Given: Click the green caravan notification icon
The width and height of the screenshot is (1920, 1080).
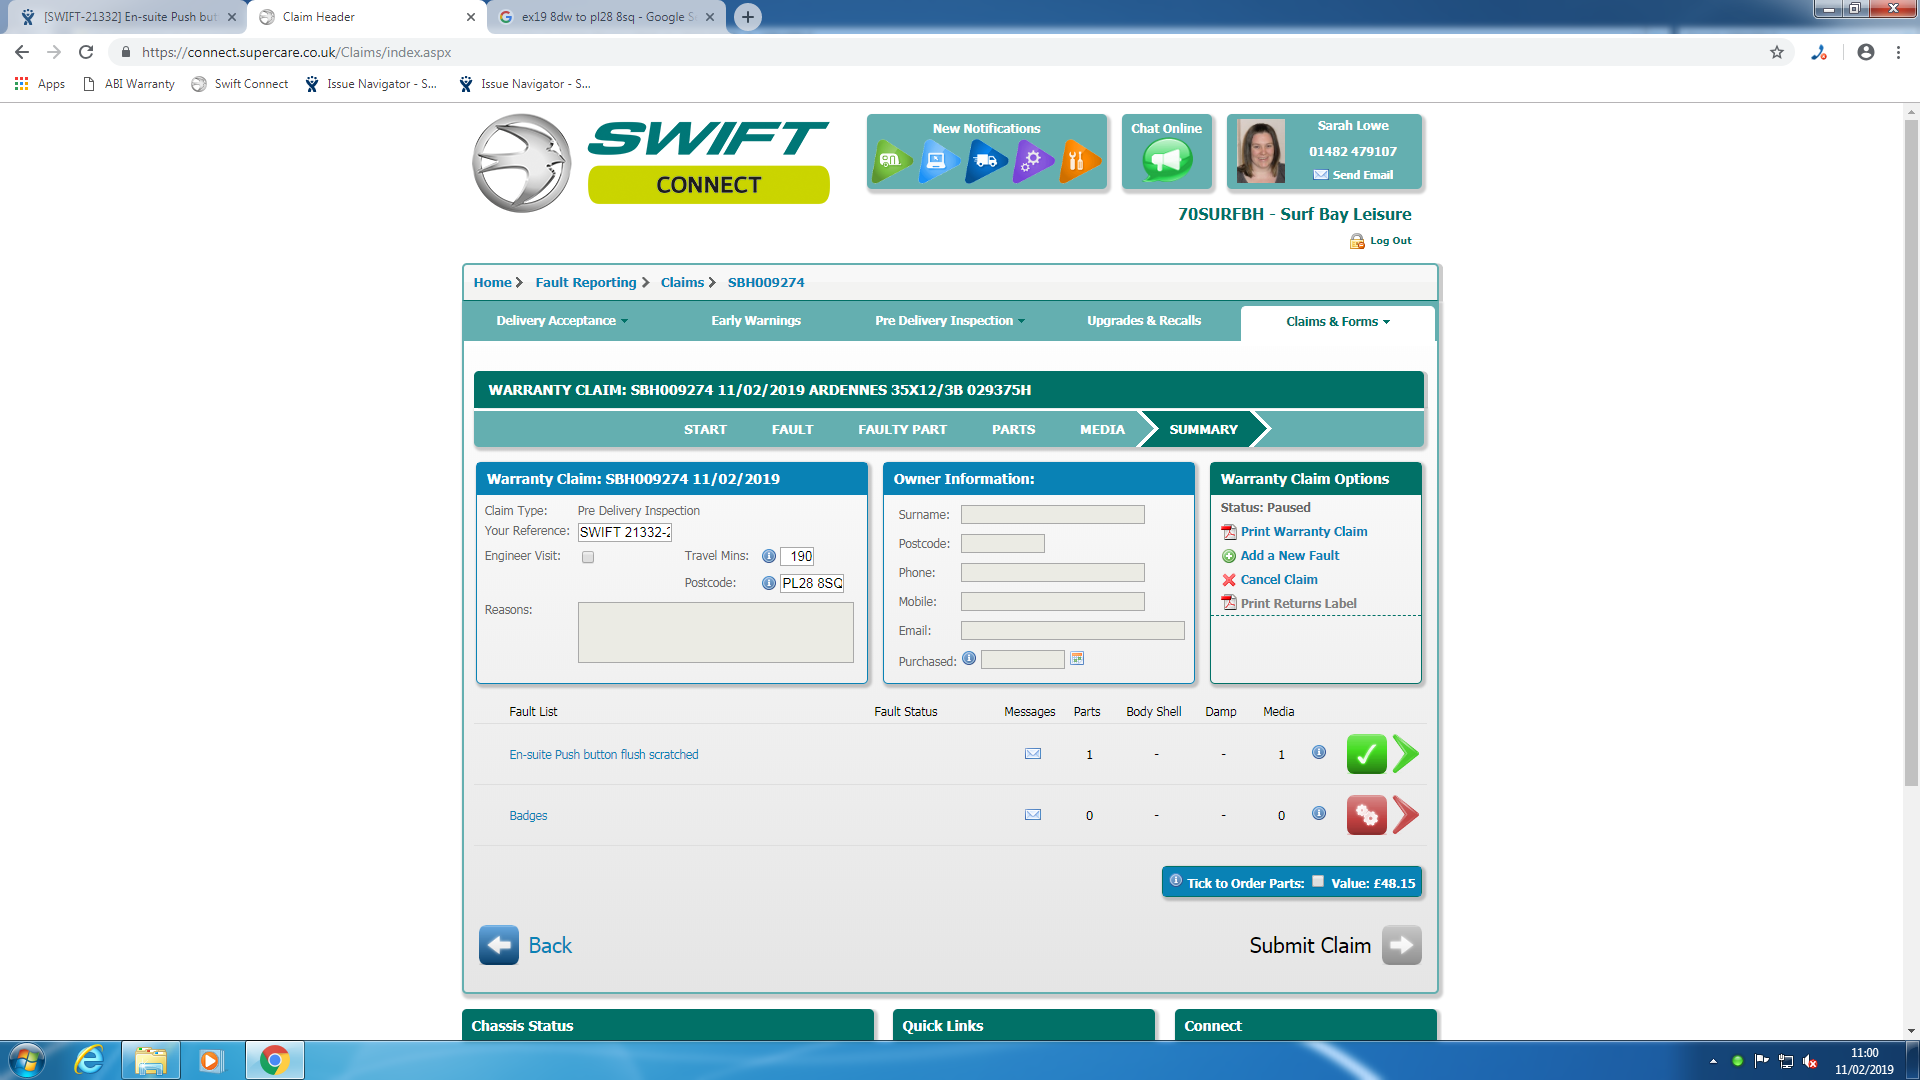Looking at the screenshot, I should pyautogui.click(x=890, y=161).
